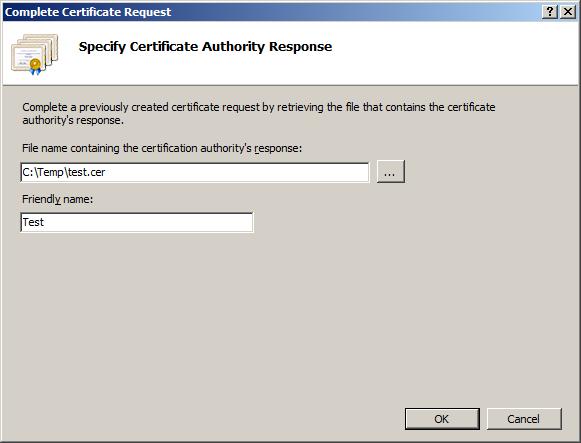Click the 'Complete Certificate Request' title bar text
The width and height of the screenshot is (581, 443).
[x=88, y=12]
